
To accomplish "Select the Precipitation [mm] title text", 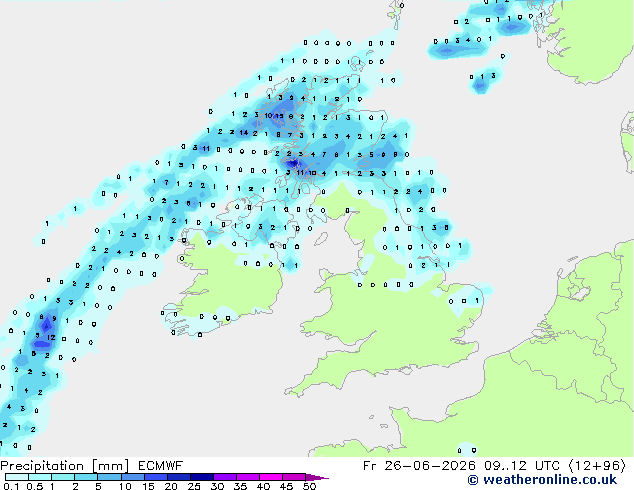I will click(x=65, y=466).
